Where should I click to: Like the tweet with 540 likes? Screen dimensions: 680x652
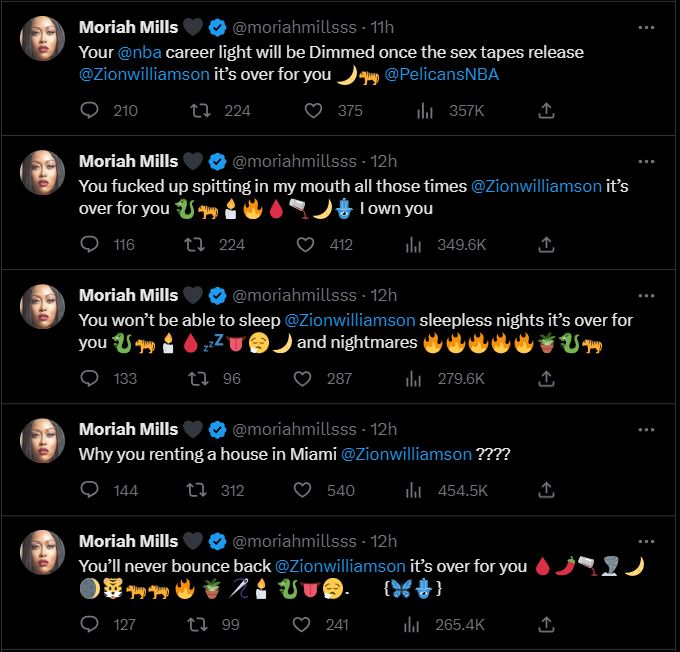[x=313, y=489]
